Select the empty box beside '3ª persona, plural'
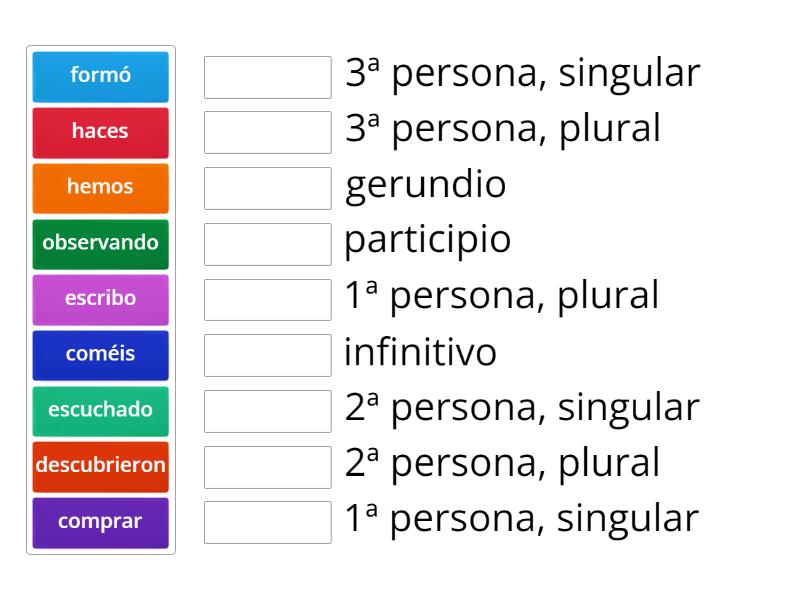The height and width of the screenshot is (600, 800). (267, 132)
